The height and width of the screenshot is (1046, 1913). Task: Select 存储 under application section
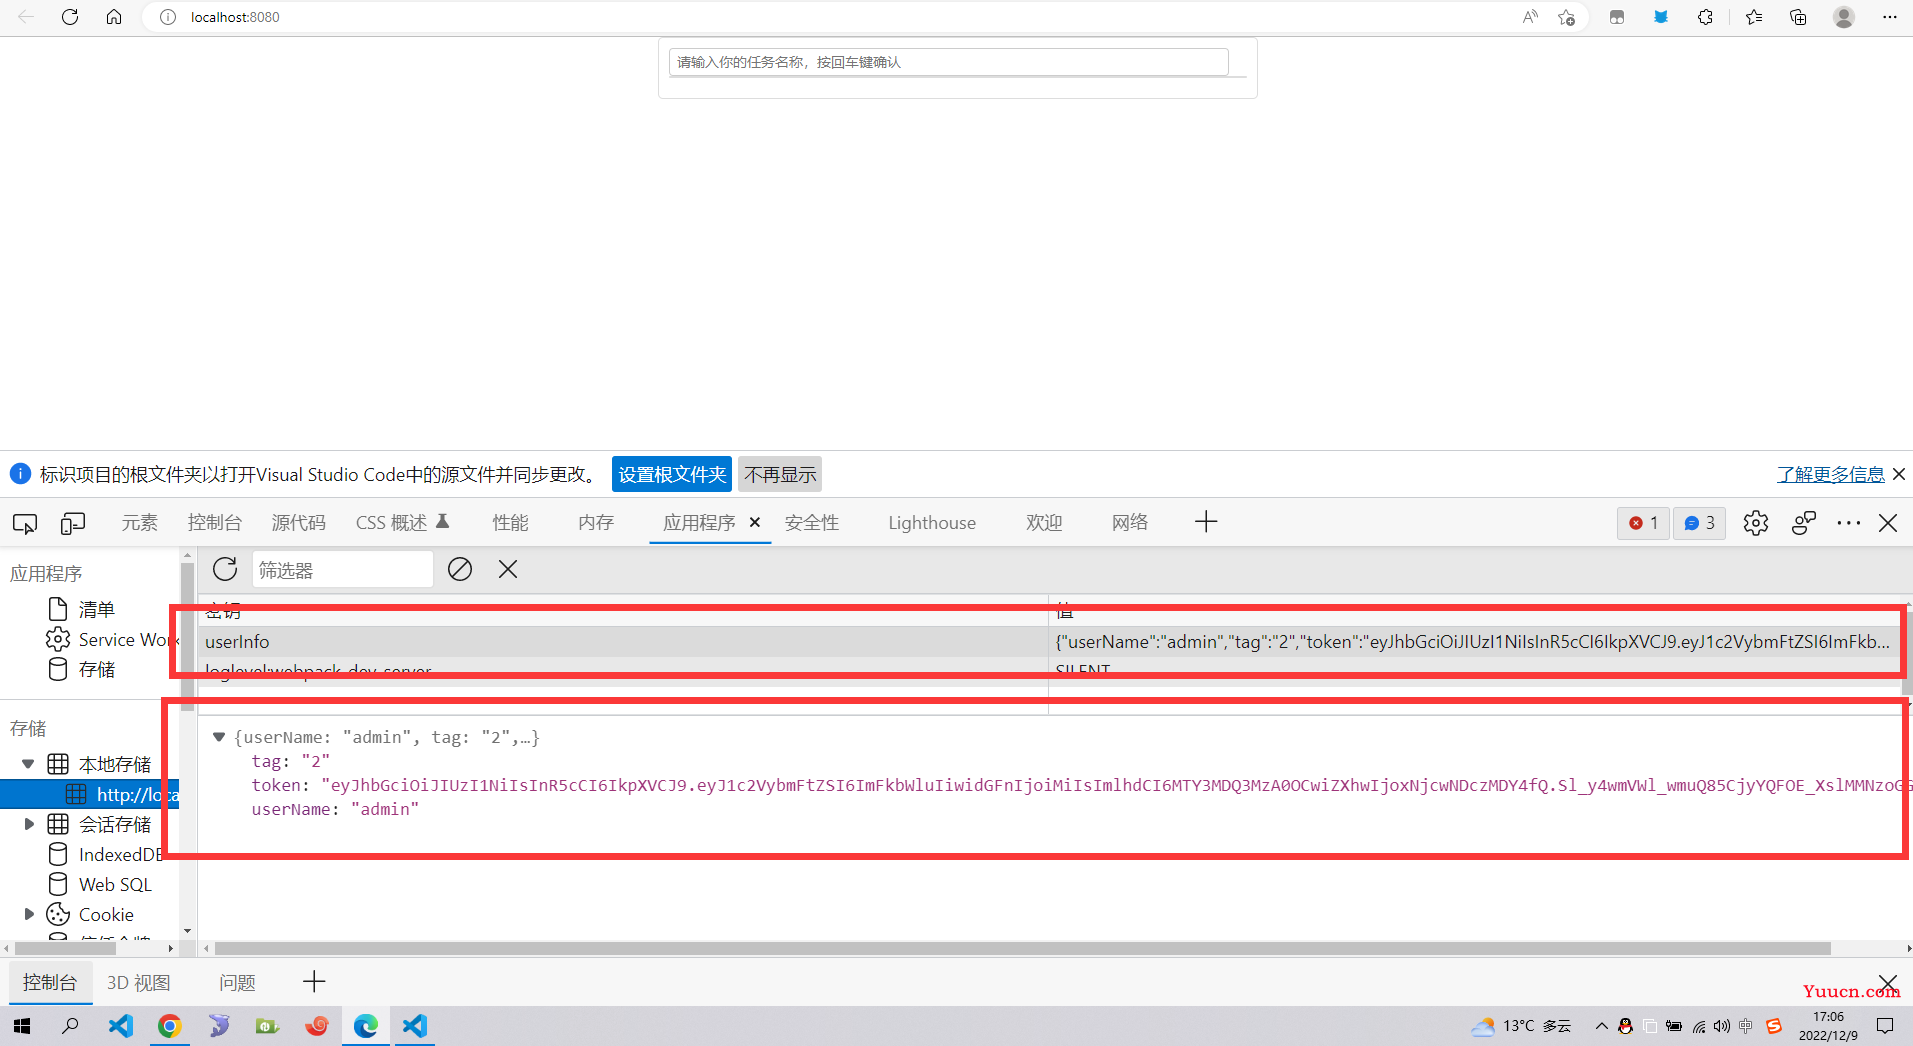pyautogui.click(x=96, y=670)
